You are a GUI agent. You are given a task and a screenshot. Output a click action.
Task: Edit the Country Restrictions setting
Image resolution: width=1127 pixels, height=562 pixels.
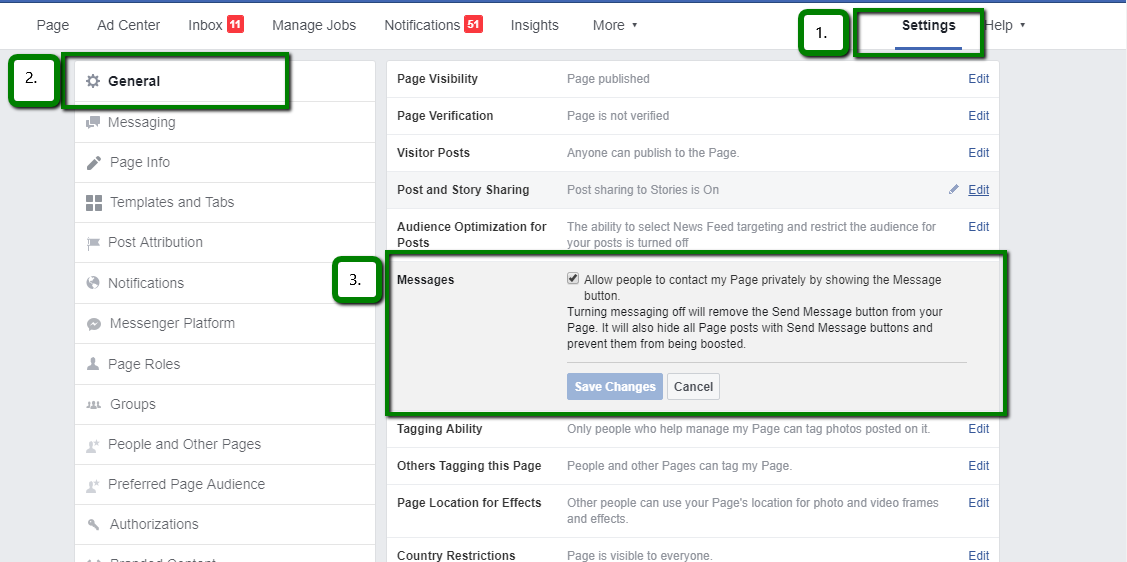coord(978,556)
